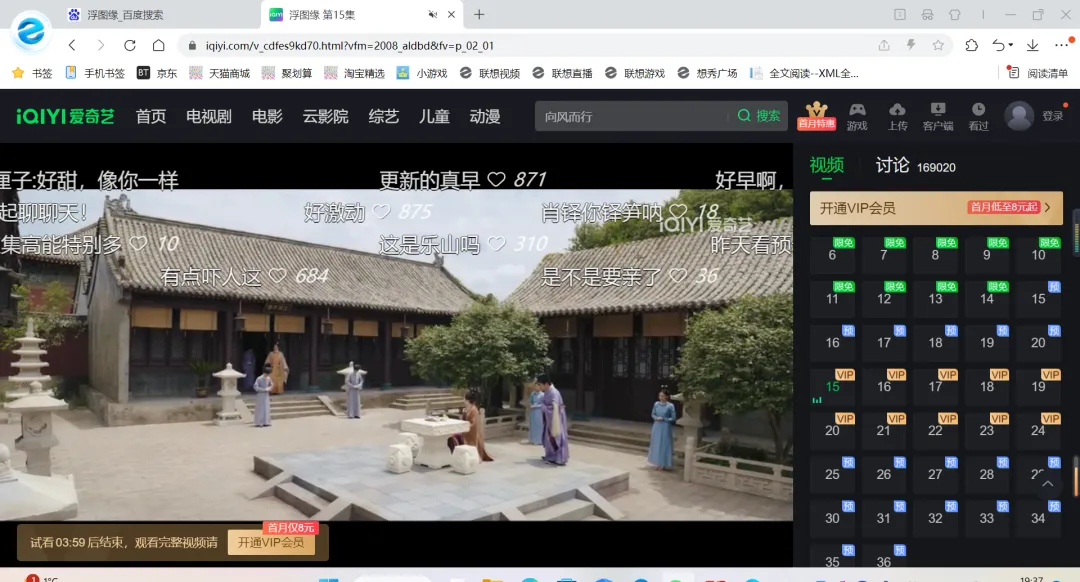Open the browser home page icon
This screenshot has height=582, width=1080.
pos(158,45)
